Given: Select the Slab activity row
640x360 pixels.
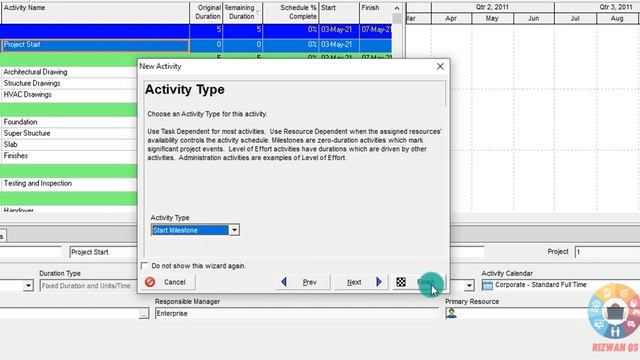Looking at the screenshot, I should [x=11, y=144].
